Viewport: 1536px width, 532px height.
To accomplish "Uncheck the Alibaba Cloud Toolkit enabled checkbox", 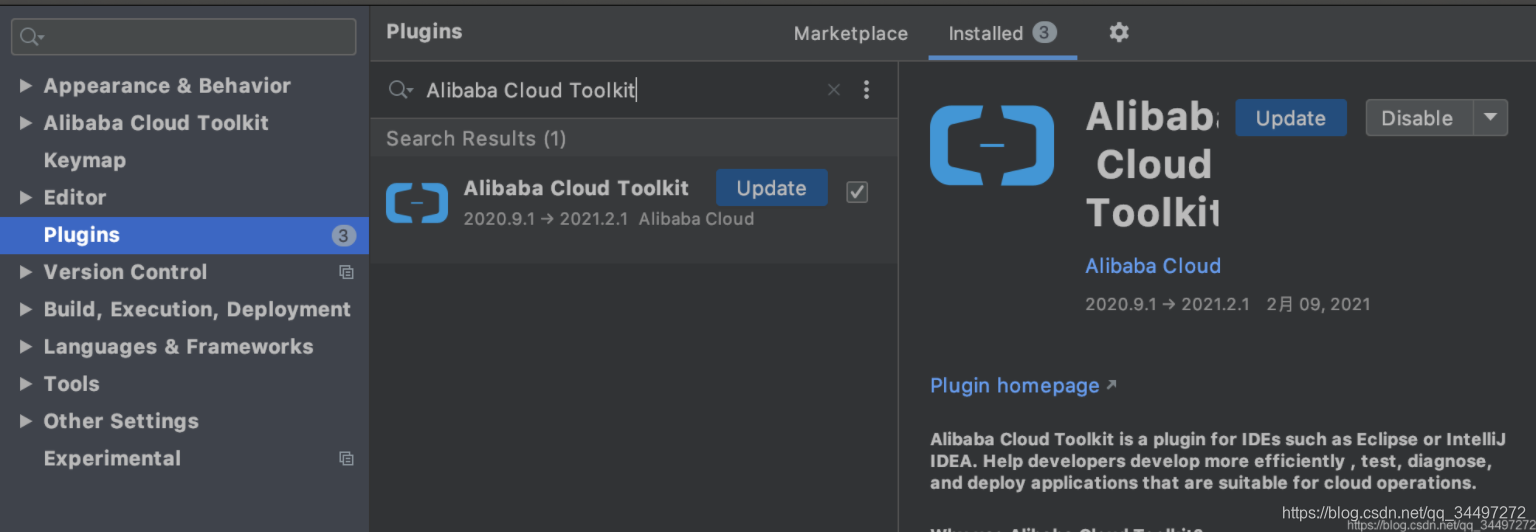I will click(857, 192).
